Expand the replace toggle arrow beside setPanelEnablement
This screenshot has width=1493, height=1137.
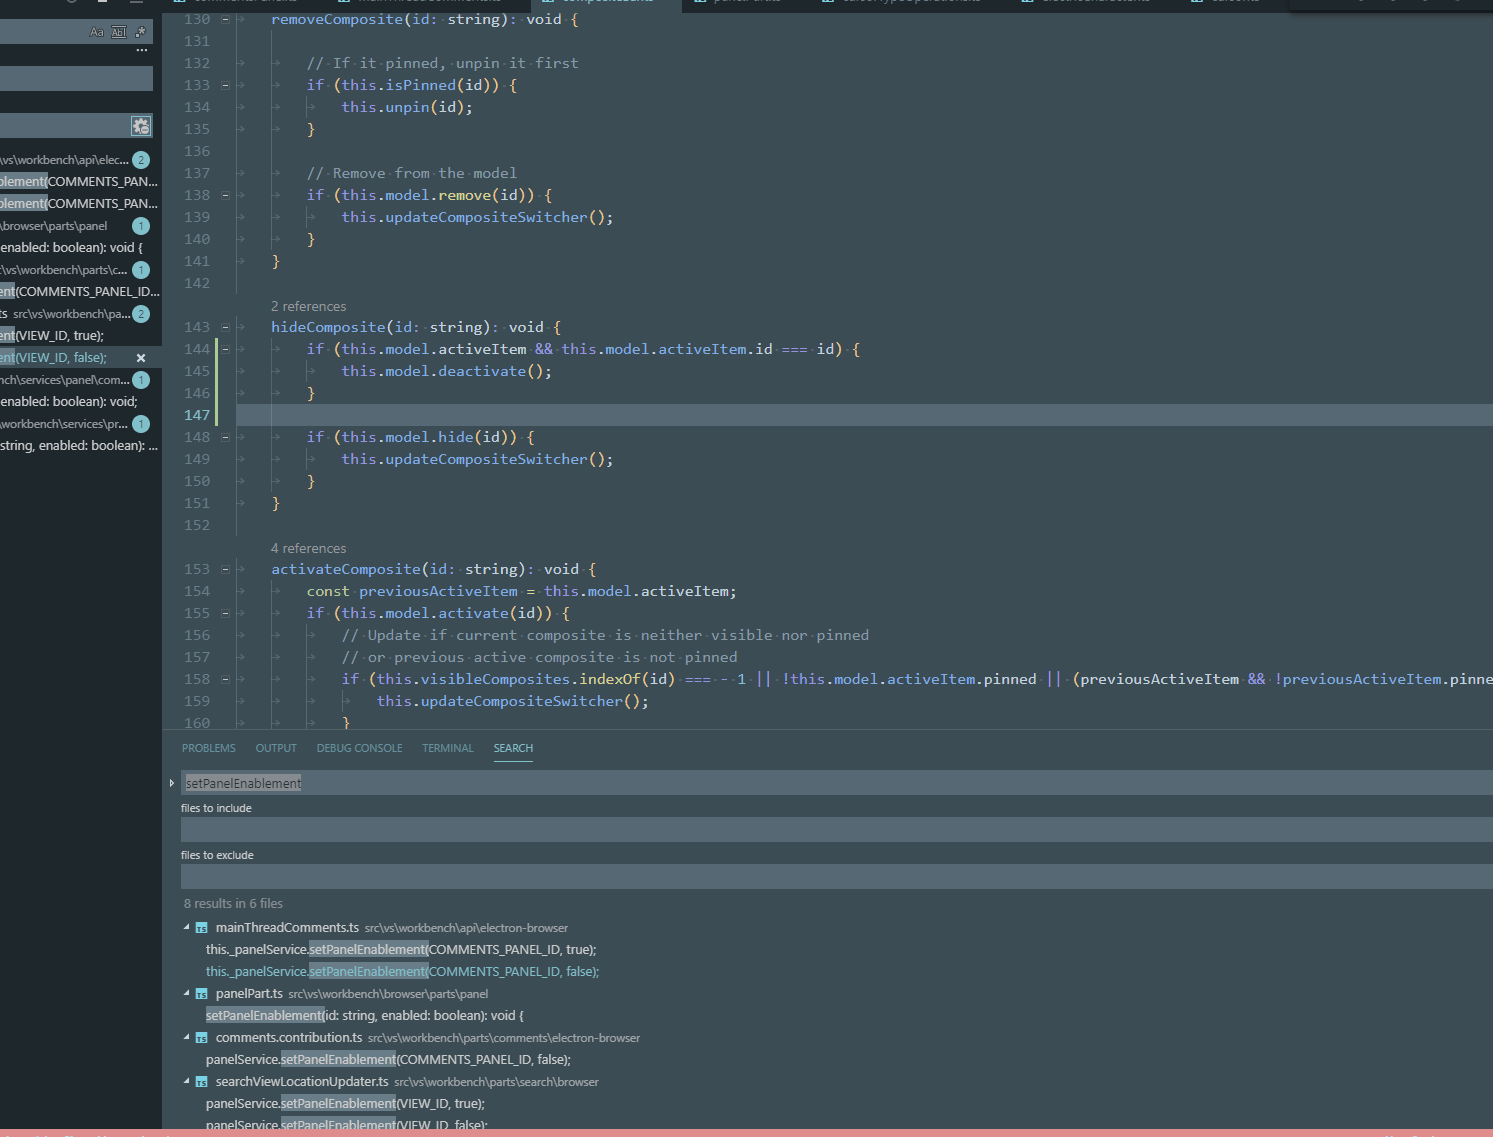click(x=172, y=783)
